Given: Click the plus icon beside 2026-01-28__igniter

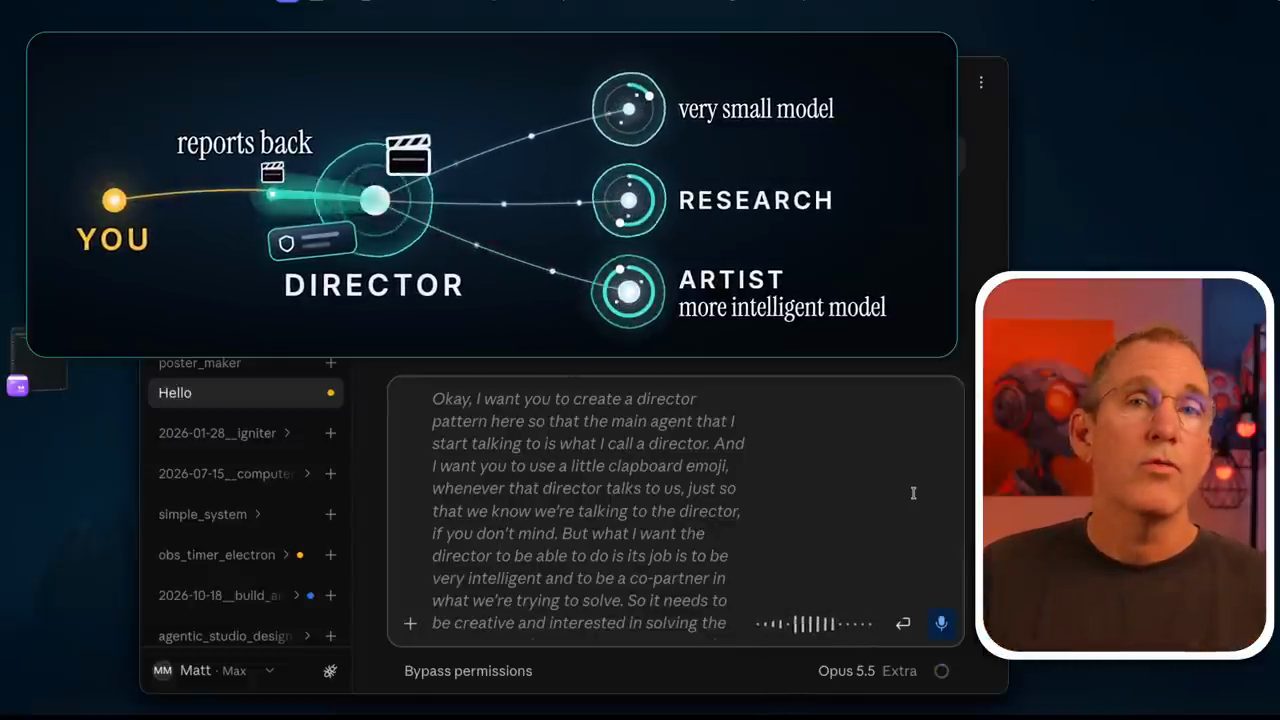Looking at the screenshot, I should coord(331,433).
